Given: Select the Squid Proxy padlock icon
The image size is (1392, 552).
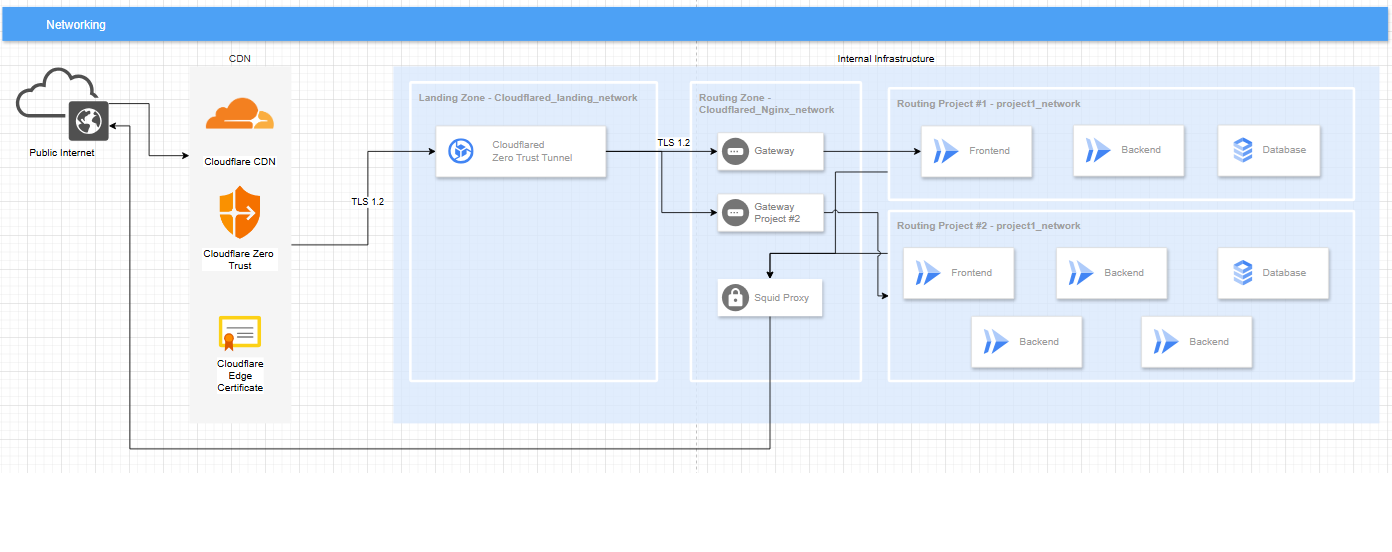Looking at the screenshot, I should pos(735,297).
